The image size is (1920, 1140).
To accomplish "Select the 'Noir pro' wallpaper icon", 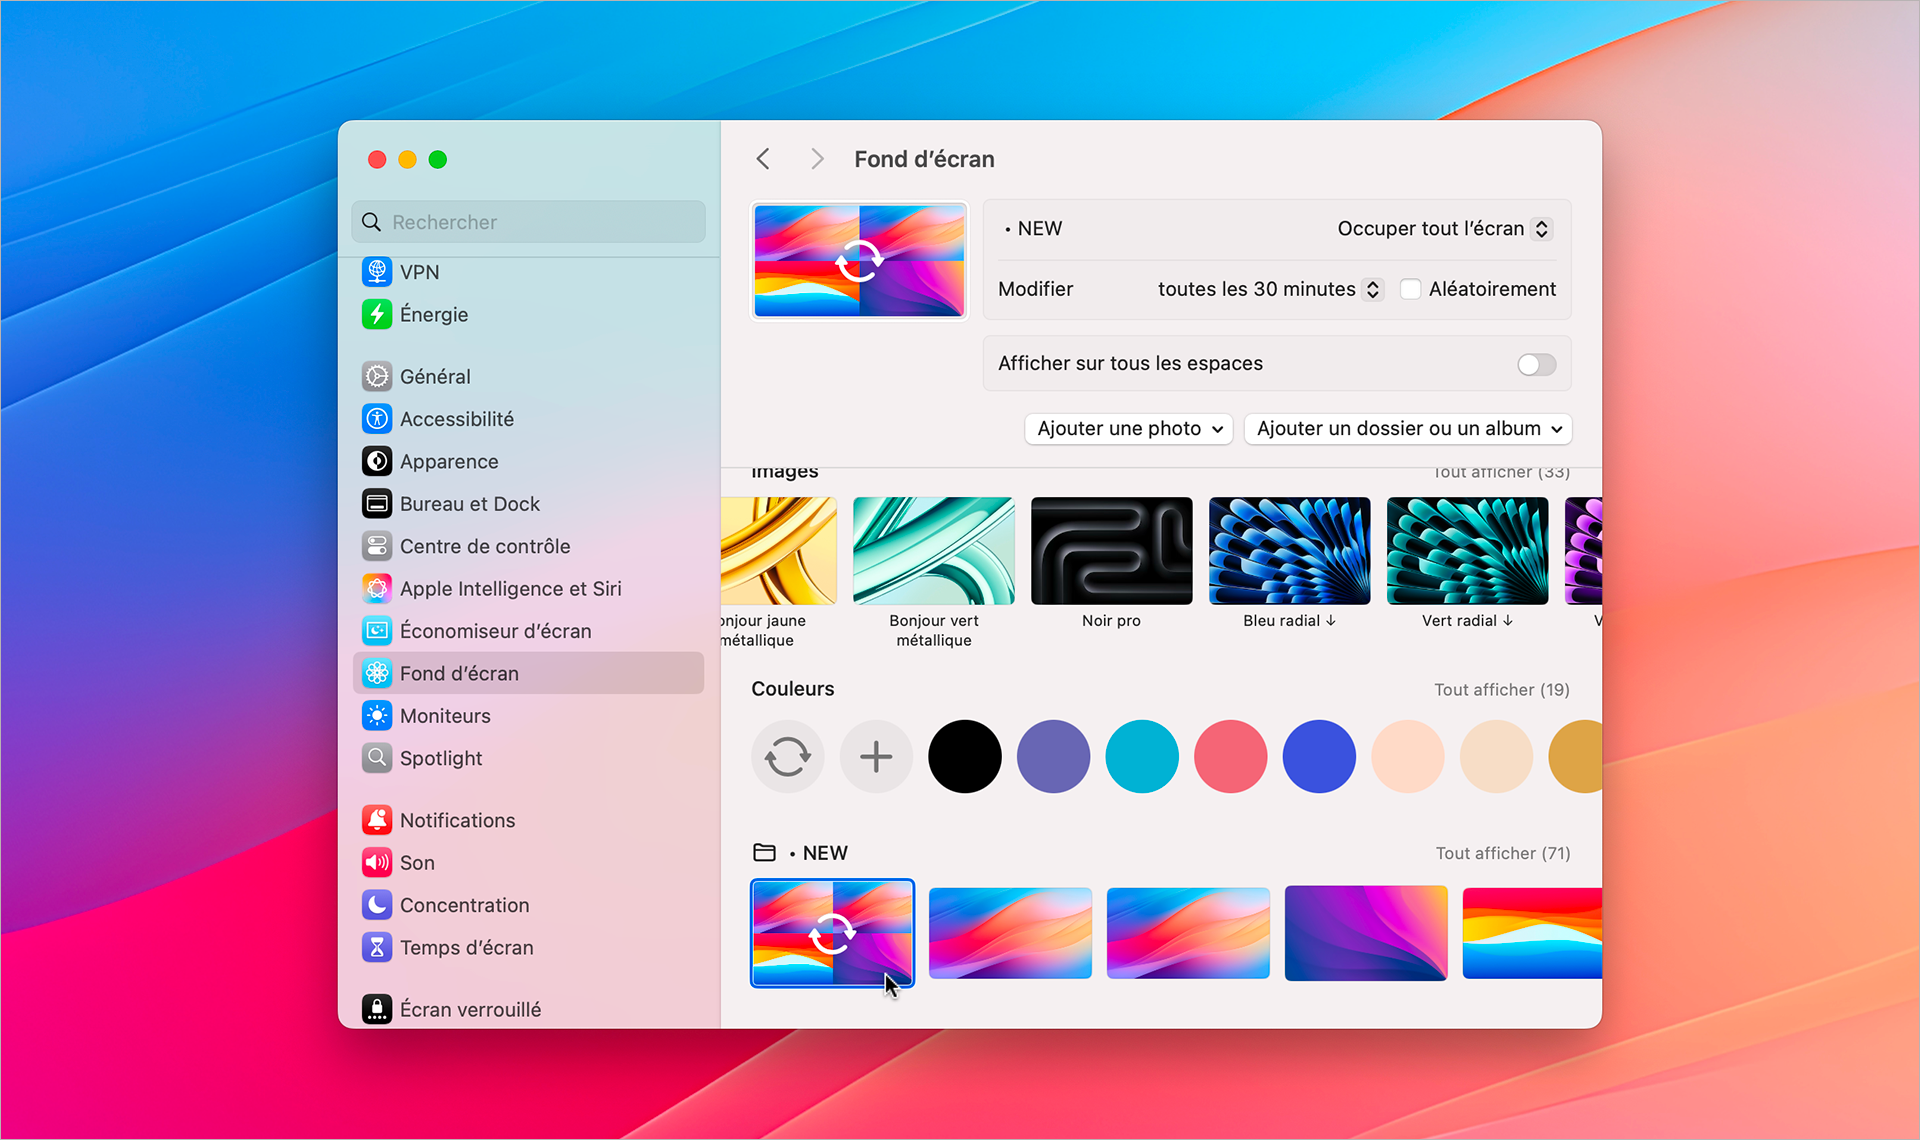I will (x=1111, y=550).
